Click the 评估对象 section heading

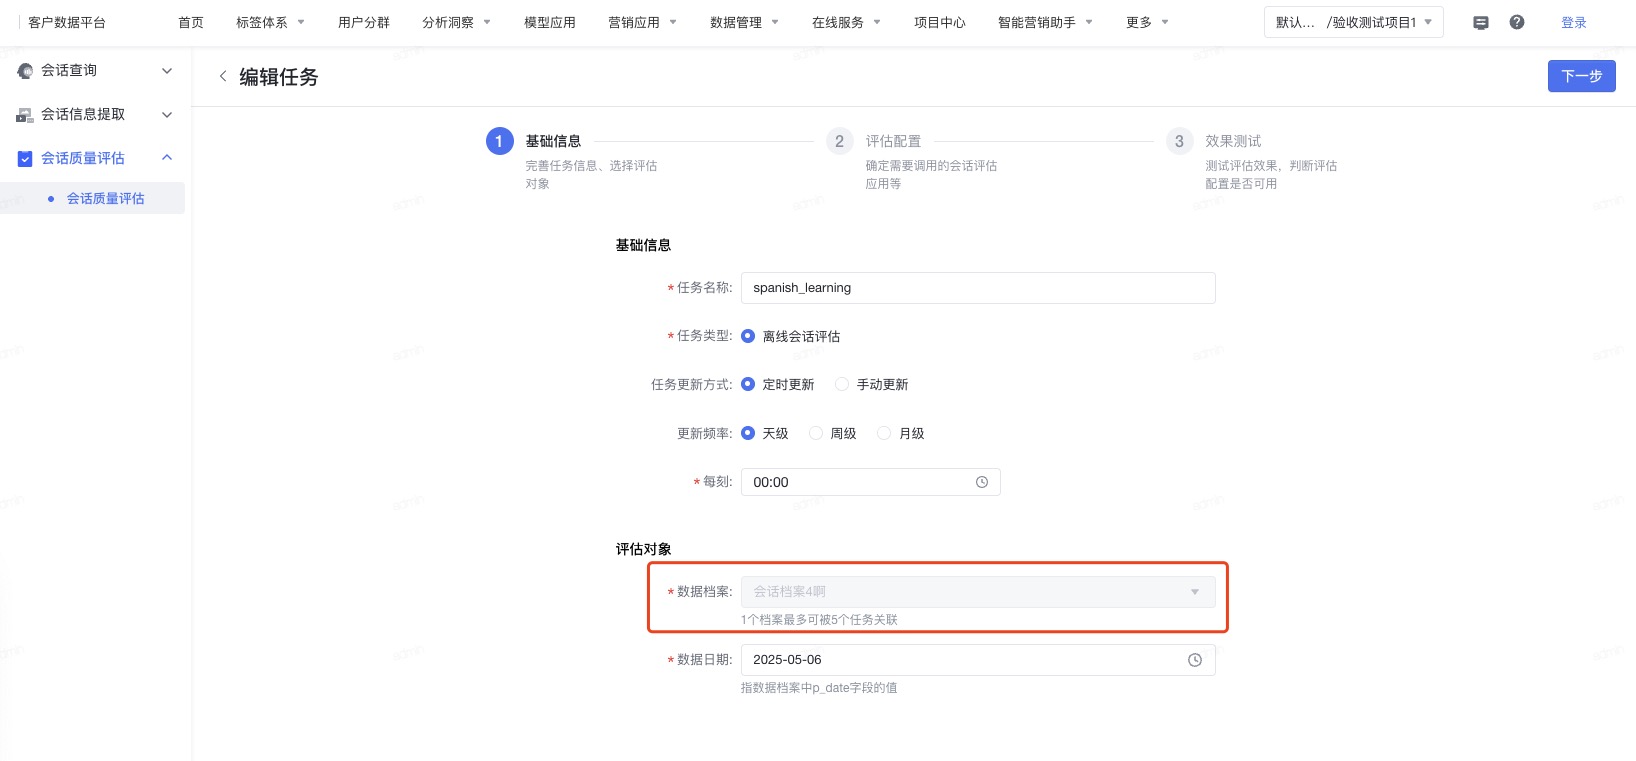644,549
